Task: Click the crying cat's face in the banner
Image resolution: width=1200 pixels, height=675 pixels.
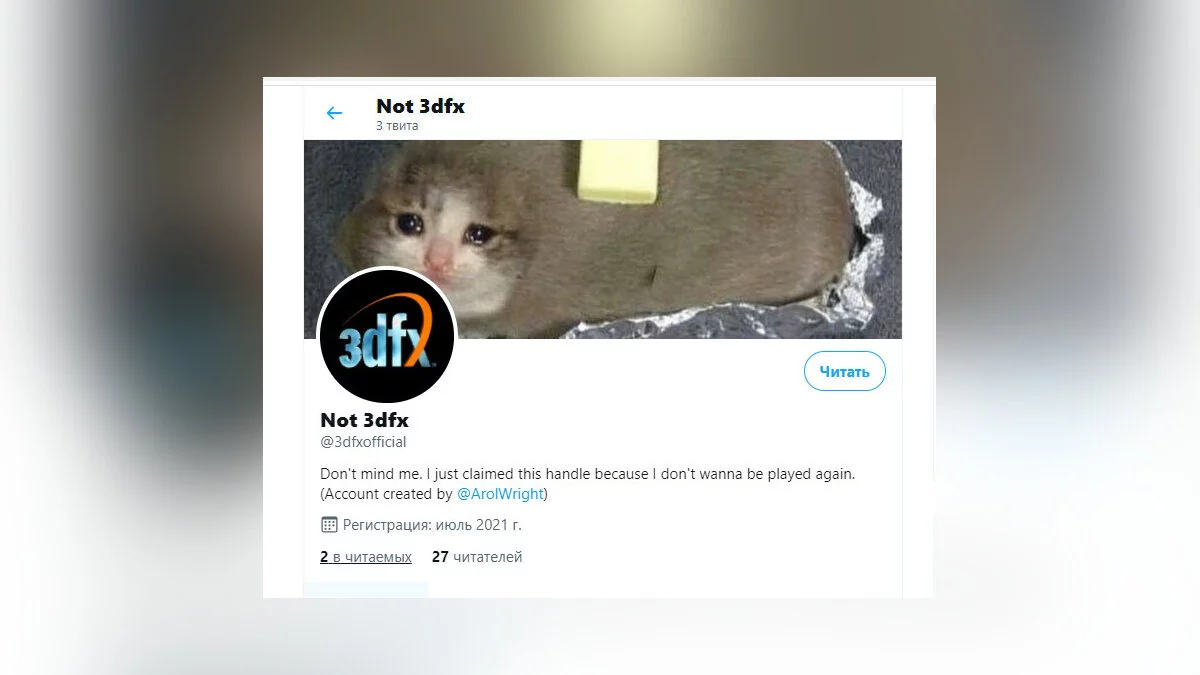Action: tap(420, 236)
